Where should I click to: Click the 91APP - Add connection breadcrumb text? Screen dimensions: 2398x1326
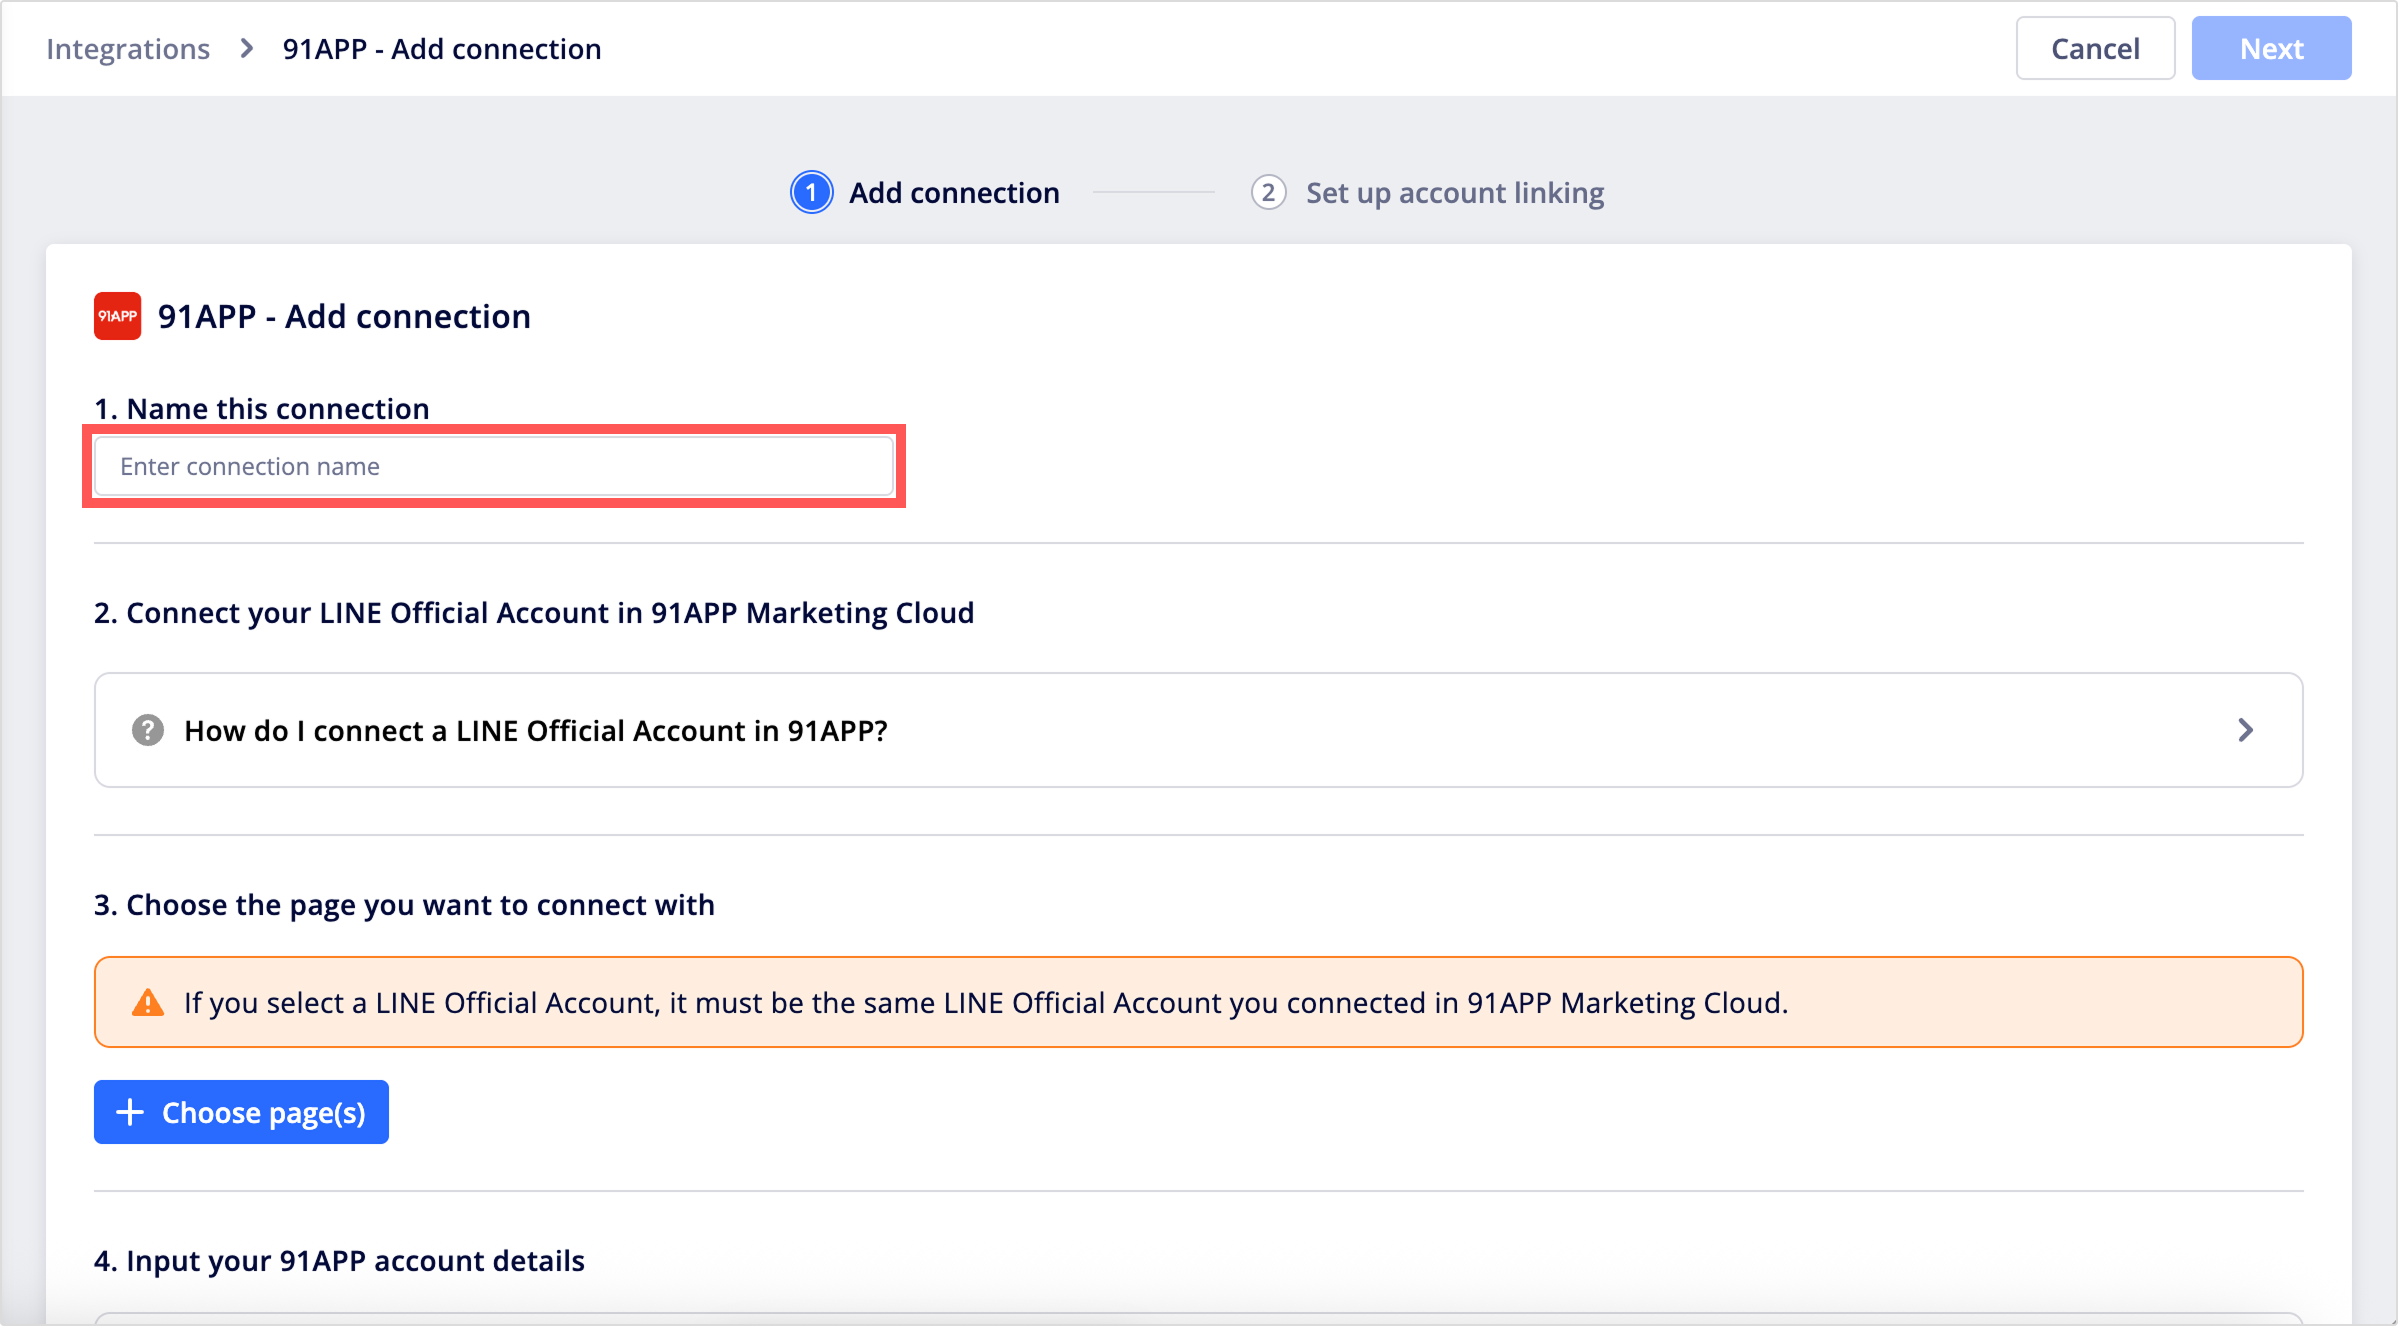pyautogui.click(x=442, y=49)
